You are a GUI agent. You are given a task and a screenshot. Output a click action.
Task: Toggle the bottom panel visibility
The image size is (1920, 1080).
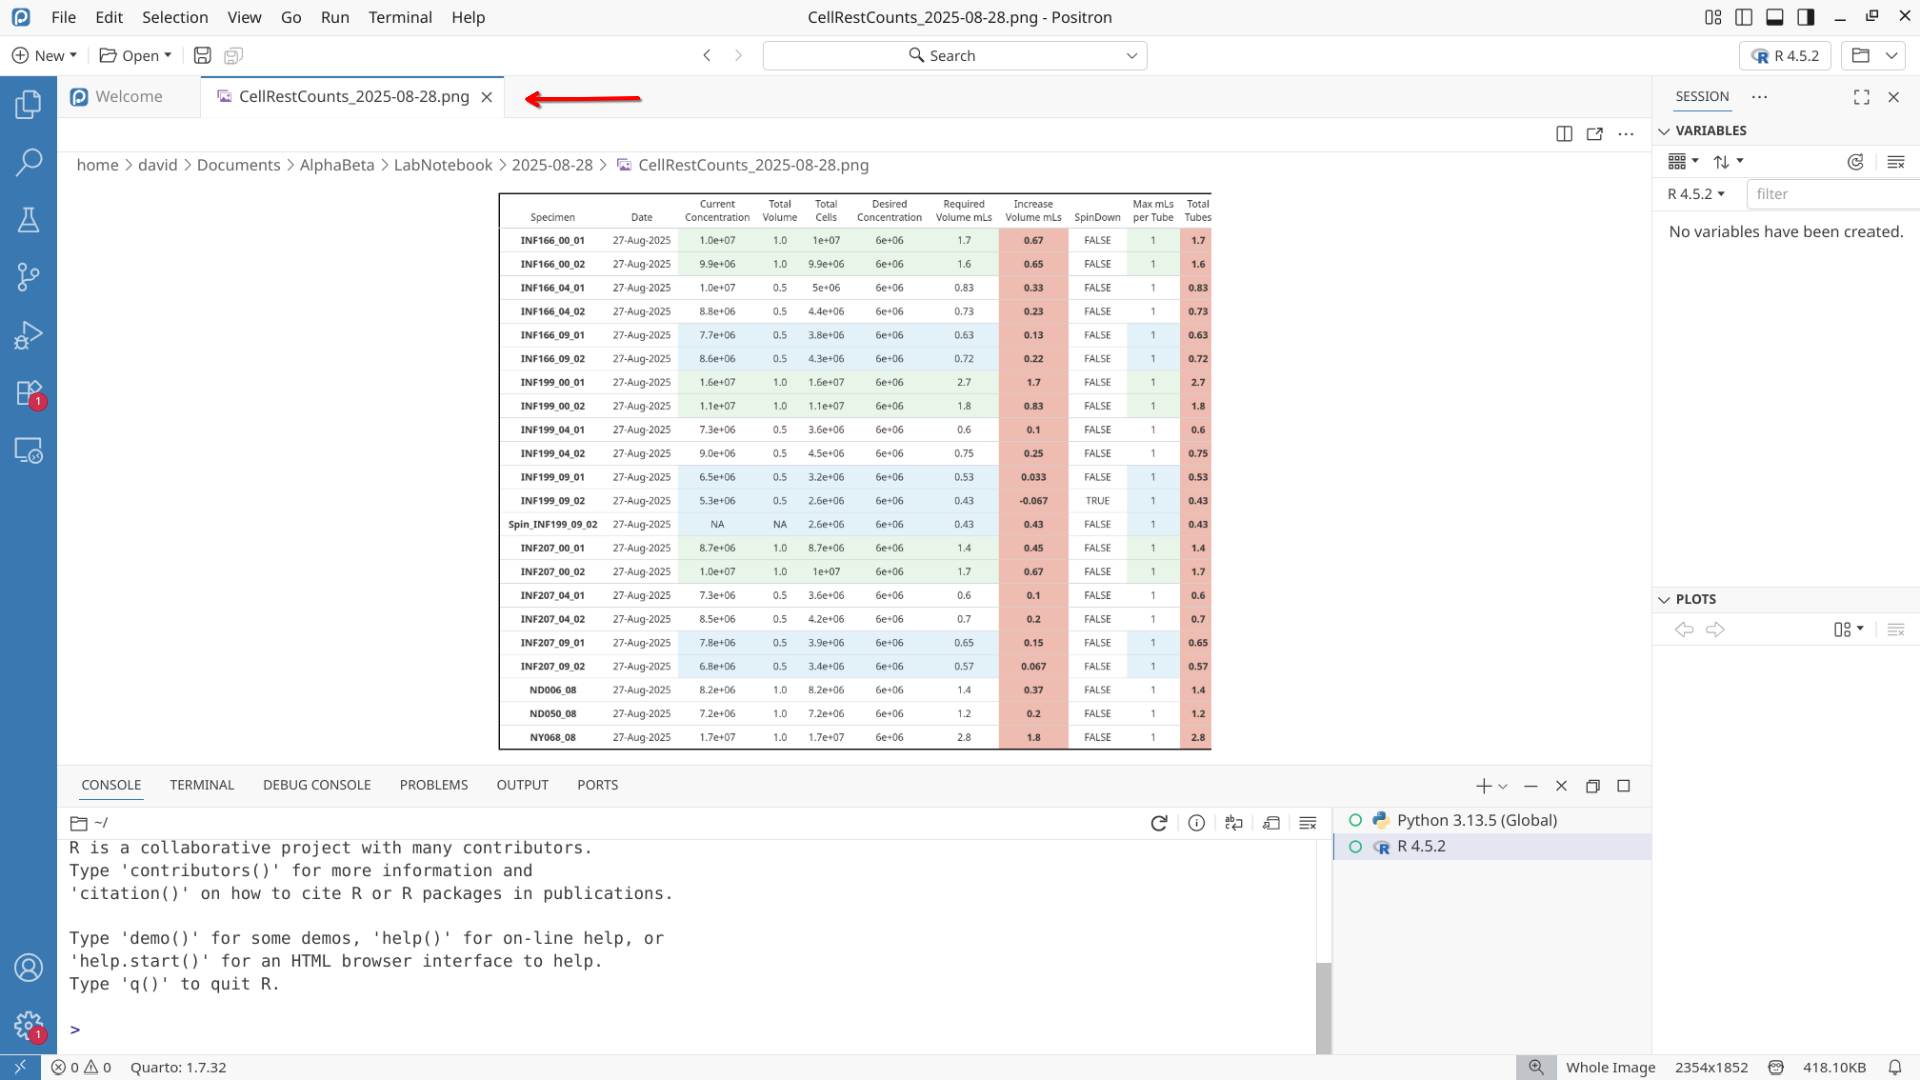[1775, 17]
